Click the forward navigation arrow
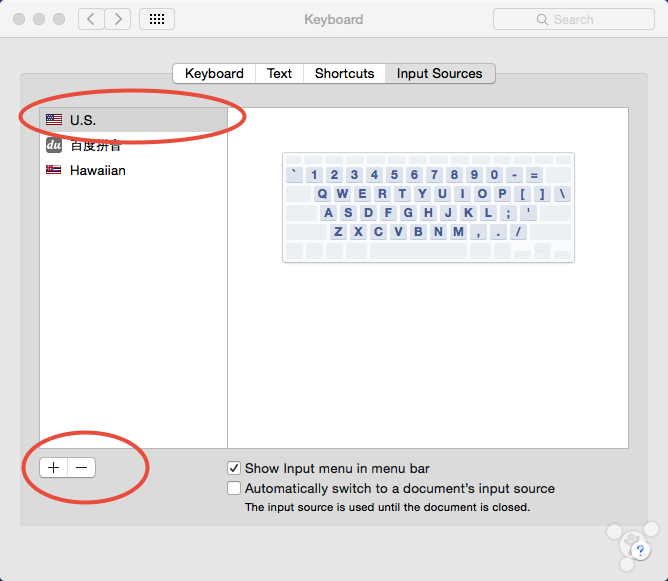 117,19
